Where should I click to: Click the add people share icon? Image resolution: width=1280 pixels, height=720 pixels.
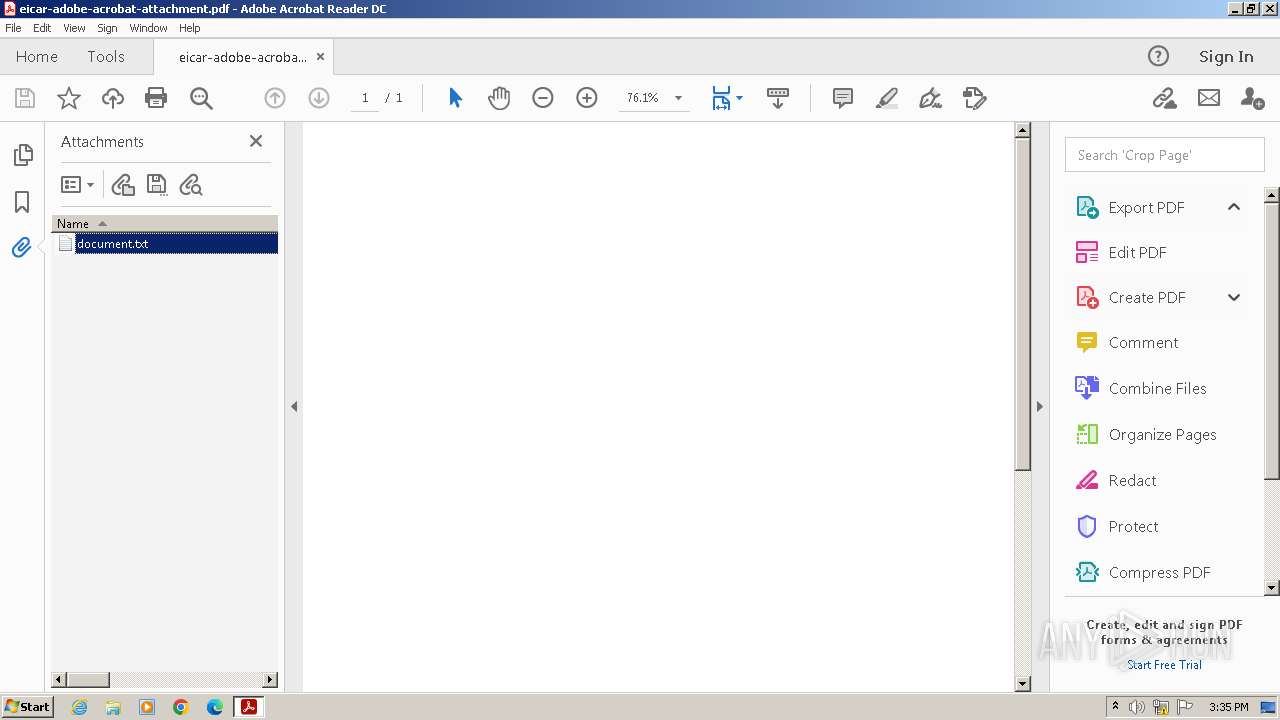1252,98
